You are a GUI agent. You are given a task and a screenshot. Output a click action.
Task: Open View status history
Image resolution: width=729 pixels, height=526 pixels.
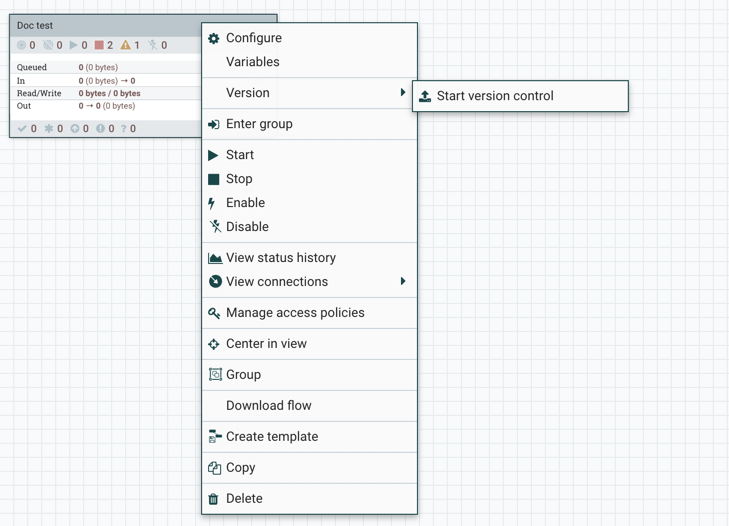click(280, 258)
